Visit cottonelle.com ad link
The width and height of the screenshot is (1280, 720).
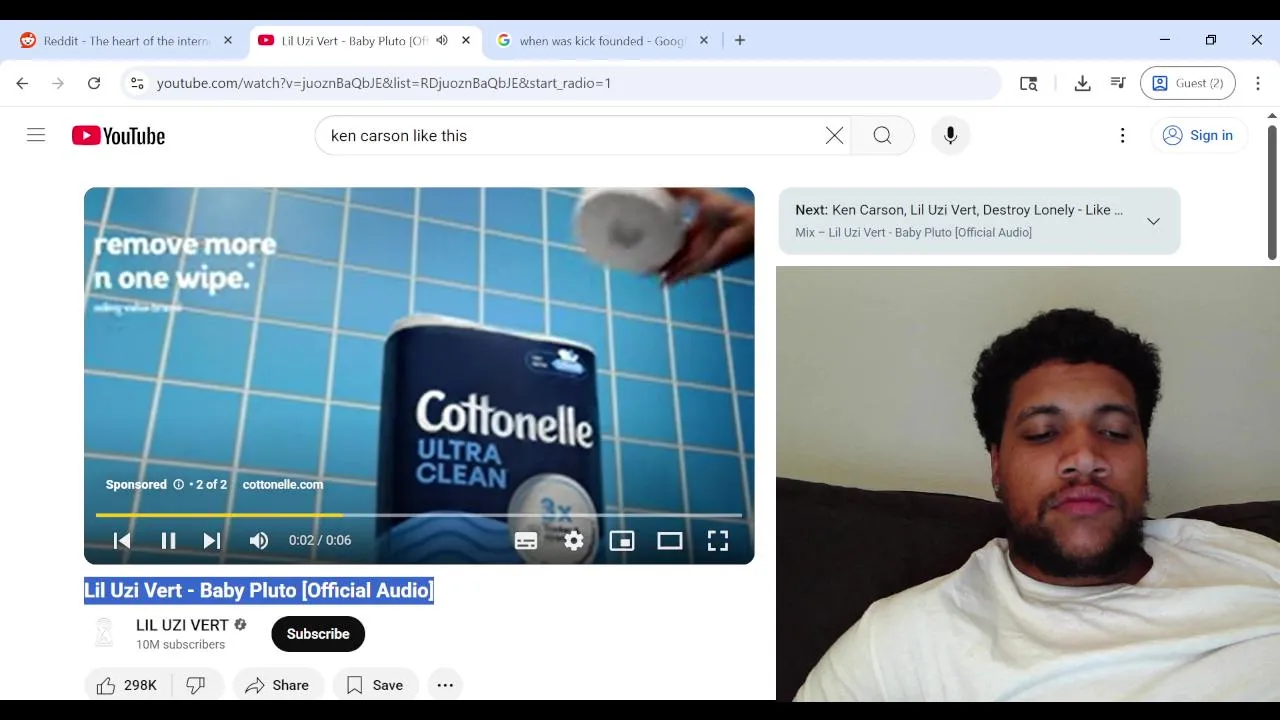pyautogui.click(x=283, y=484)
